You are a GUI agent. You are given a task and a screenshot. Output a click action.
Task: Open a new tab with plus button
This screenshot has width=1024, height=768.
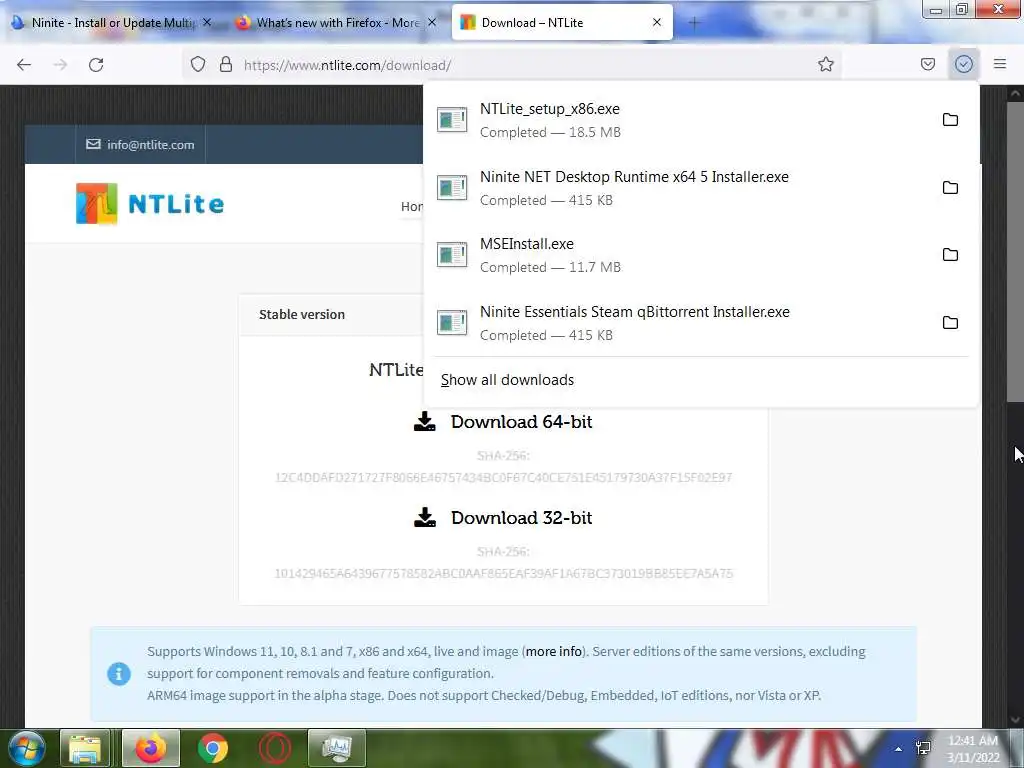[694, 23]
